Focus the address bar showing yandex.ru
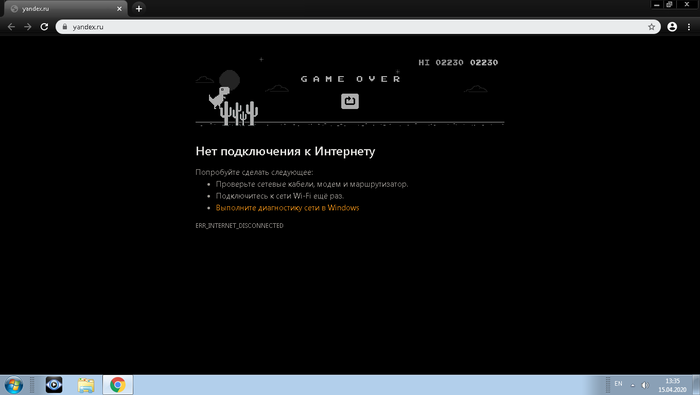This screenshot has width=700, height=395. click(x=358, y=27)
